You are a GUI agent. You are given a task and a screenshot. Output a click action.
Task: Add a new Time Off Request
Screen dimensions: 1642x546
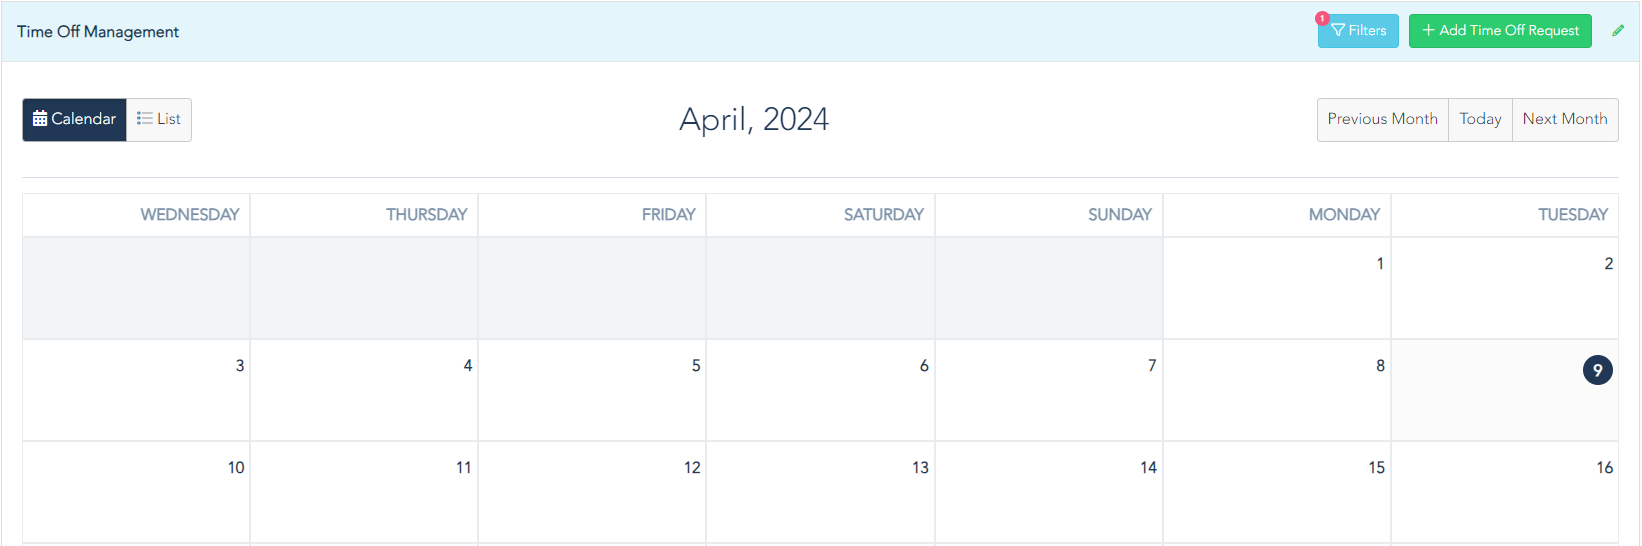point(1500,31)
